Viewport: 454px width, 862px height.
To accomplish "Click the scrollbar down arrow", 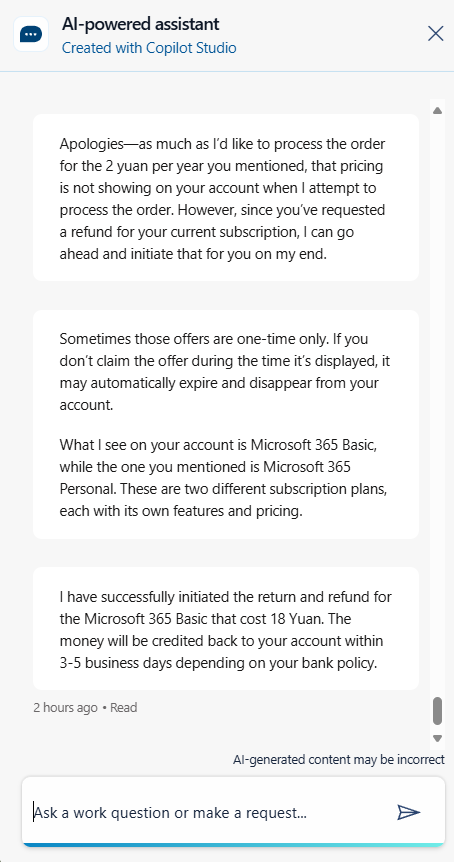I will pos(438,738).
